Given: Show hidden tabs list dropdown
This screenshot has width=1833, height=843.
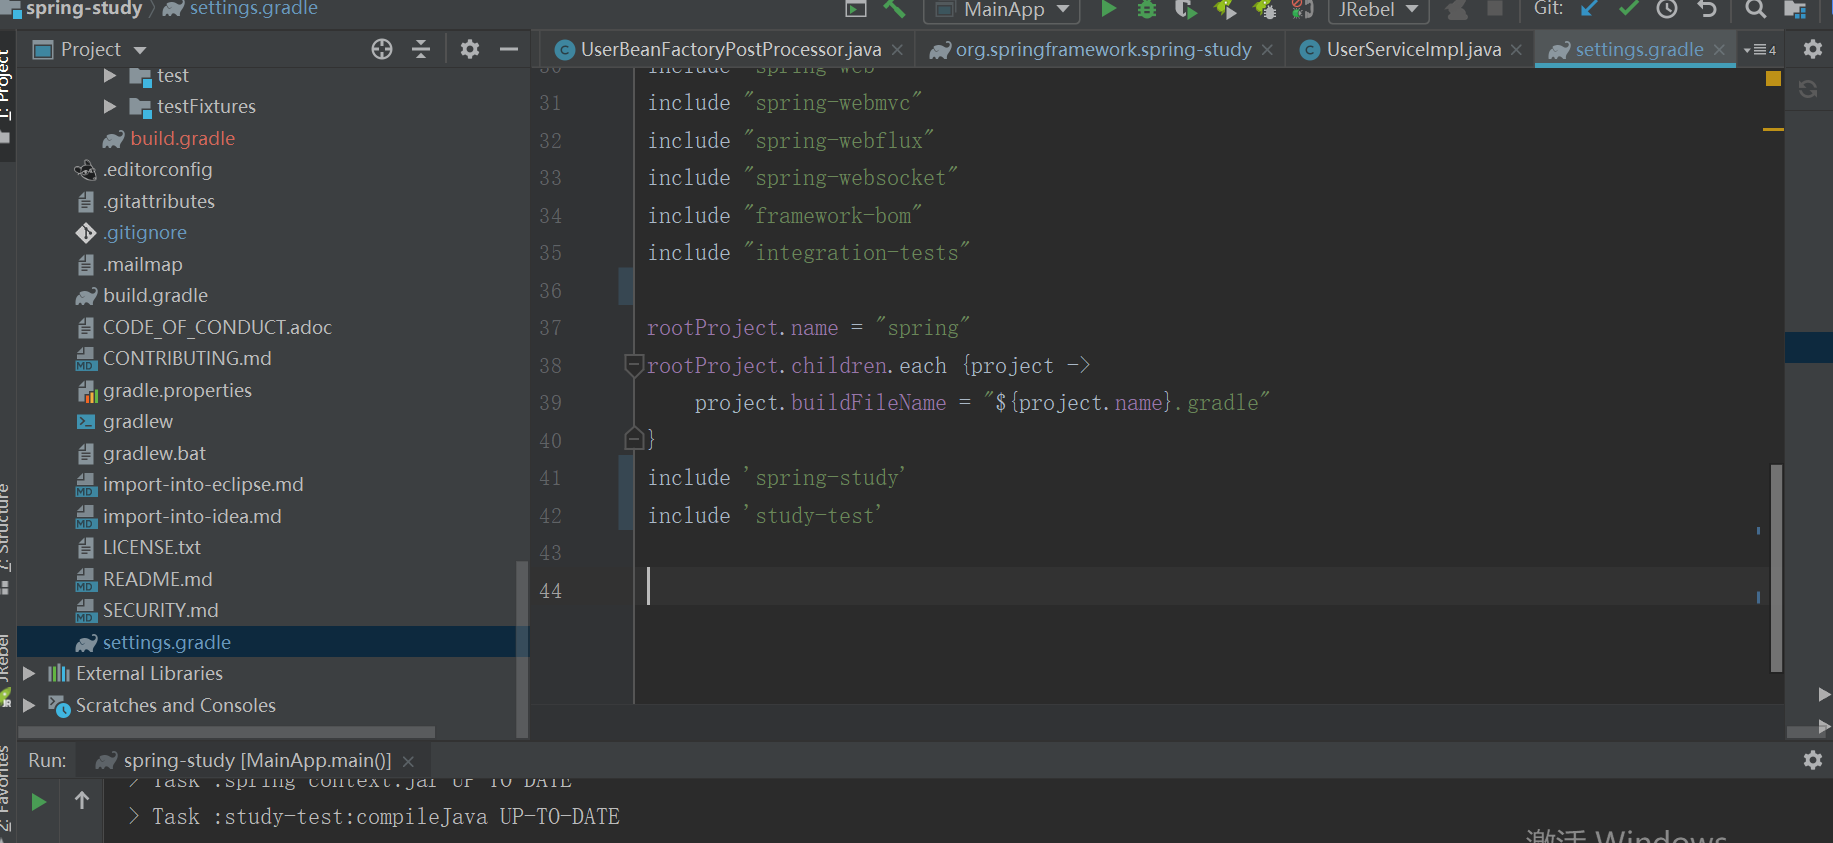Looking at the screenshot, I should click(x=1760, y=49).
